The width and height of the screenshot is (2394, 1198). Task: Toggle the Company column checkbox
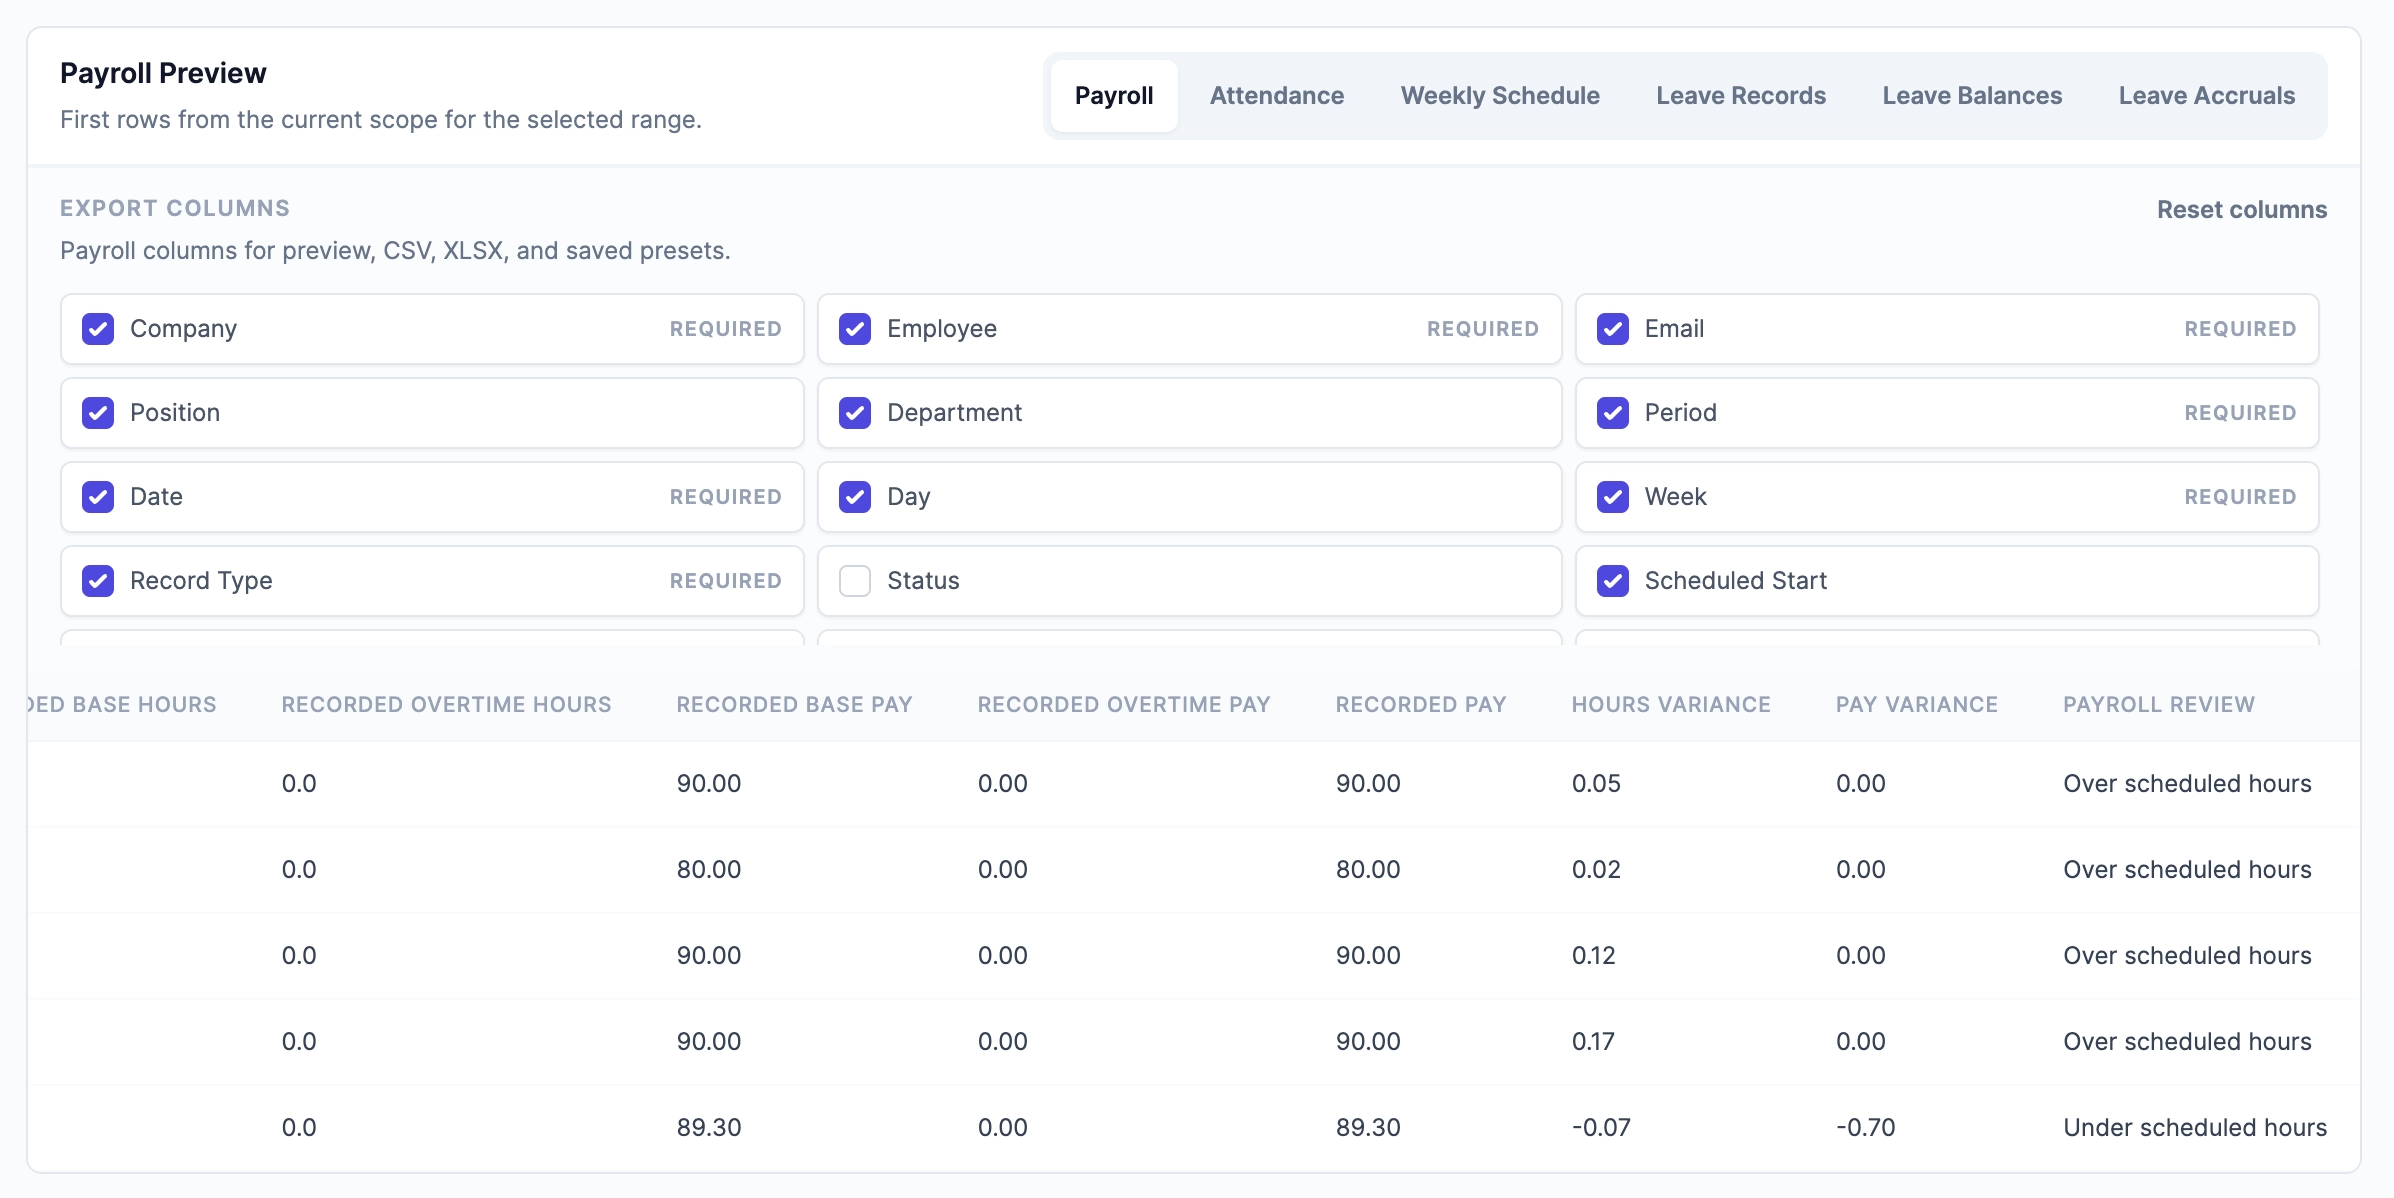pos(98,329)
